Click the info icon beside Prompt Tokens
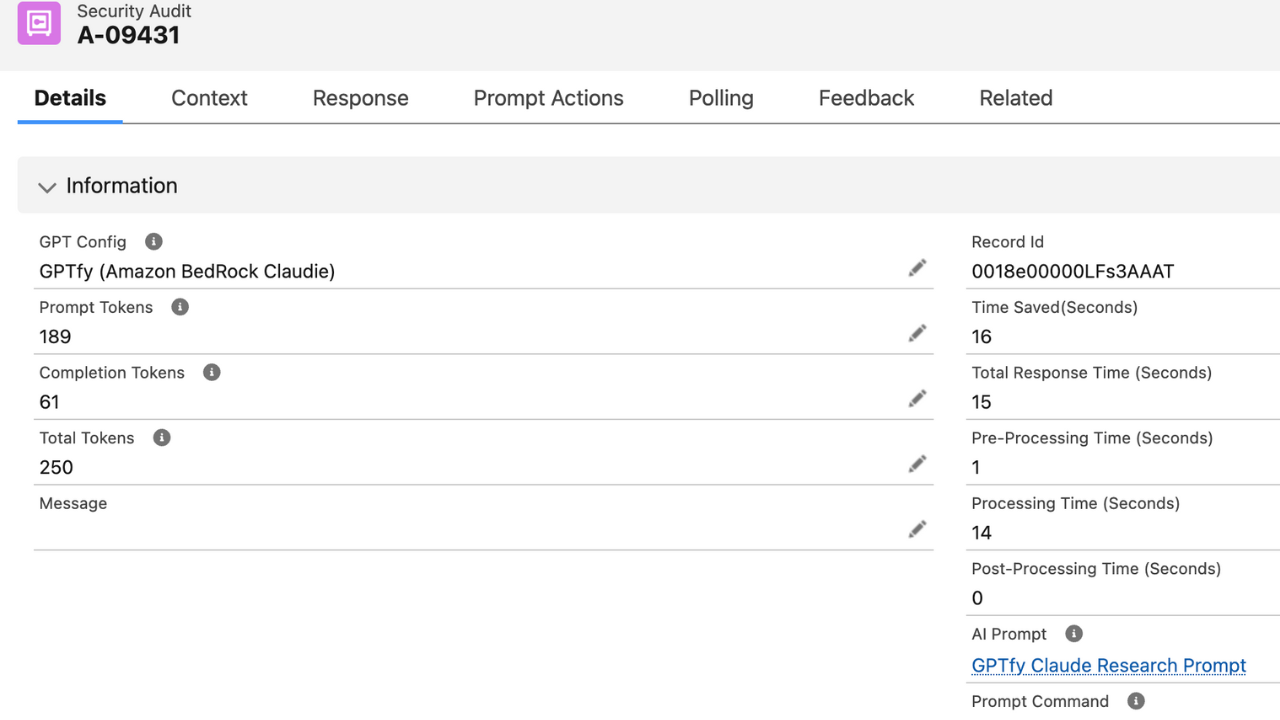Viewport: 1280px width, 720px height. click(x=179, y=307)
